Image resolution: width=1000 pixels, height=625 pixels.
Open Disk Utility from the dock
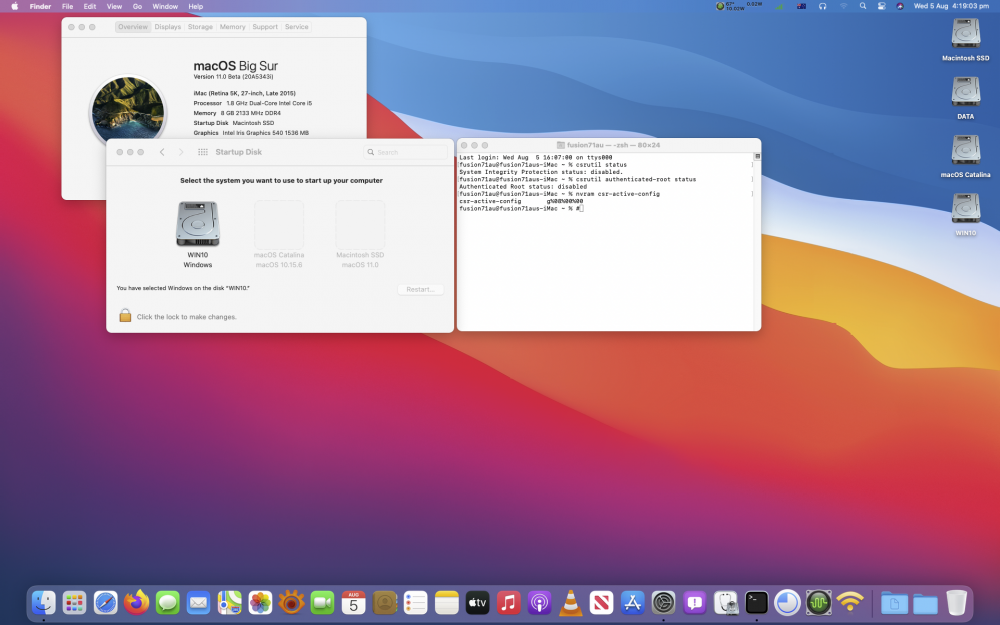coord(725,602)
